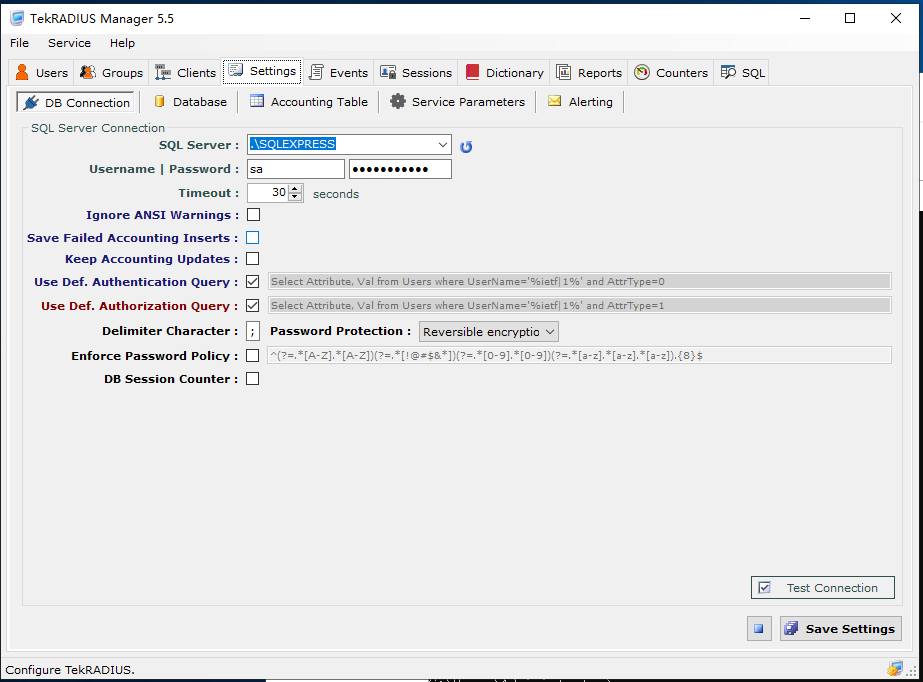Uncheck Use Def. Authorization Query
The image size is (923, 682).
[253, 306]
